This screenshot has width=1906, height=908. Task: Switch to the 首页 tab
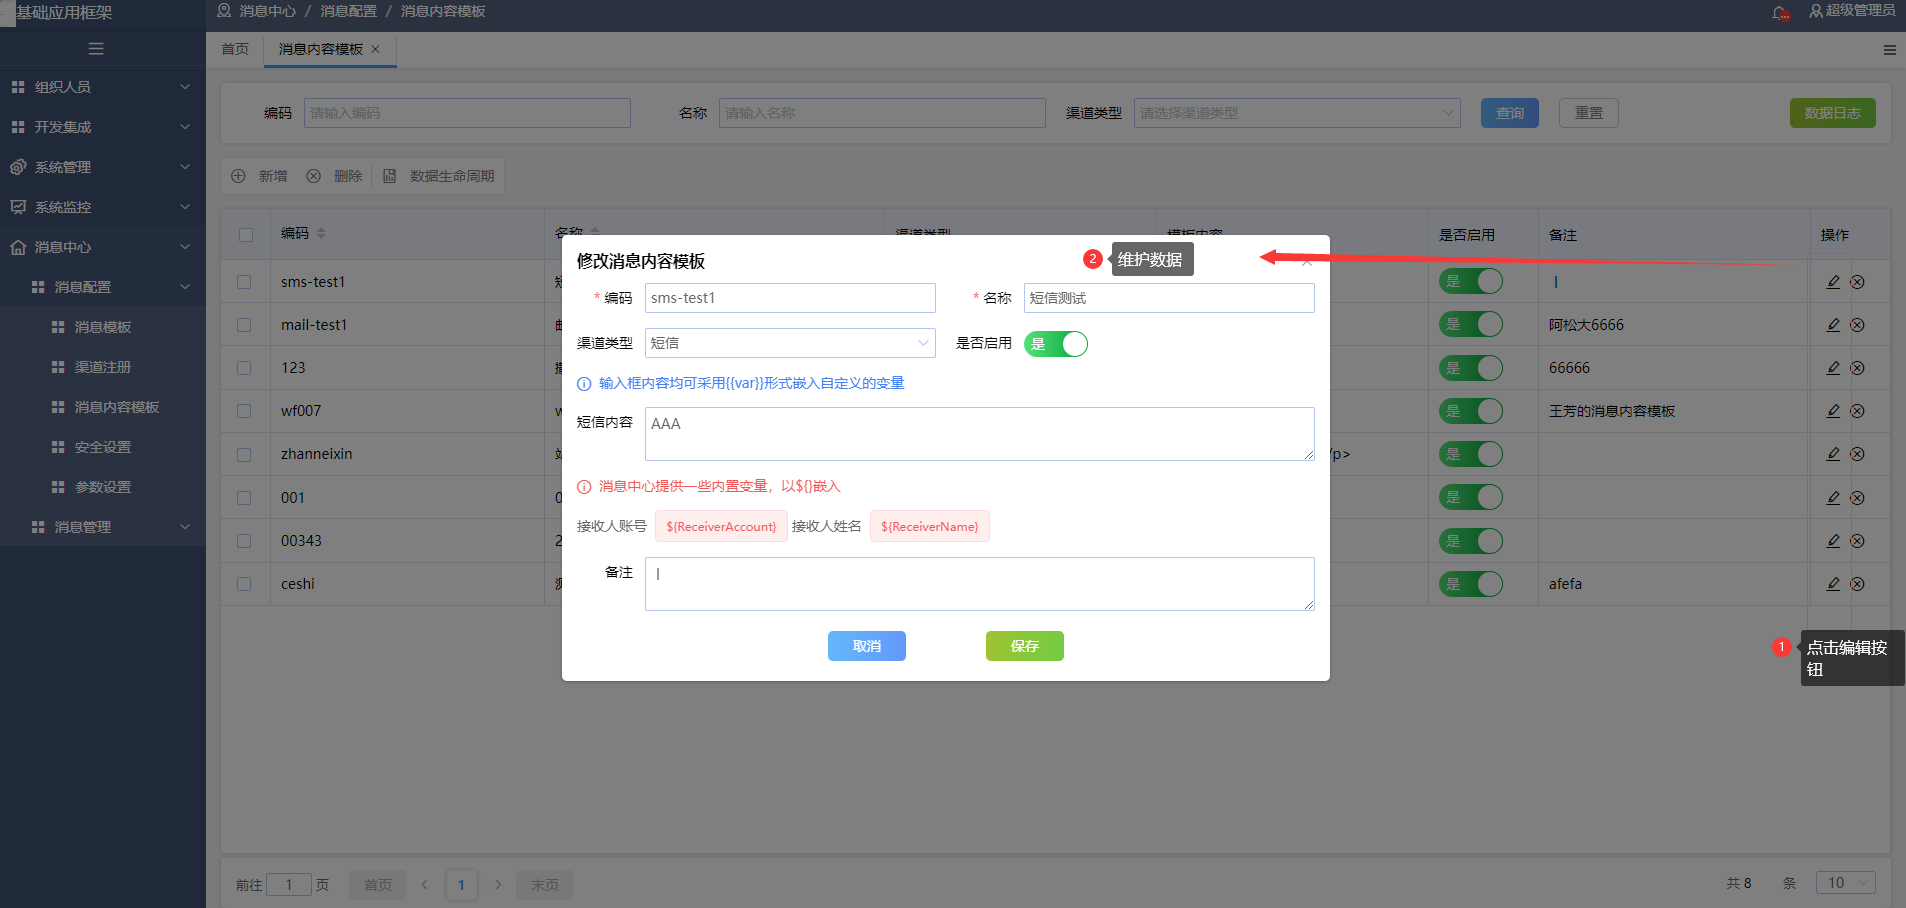click(x=235, y=49)
